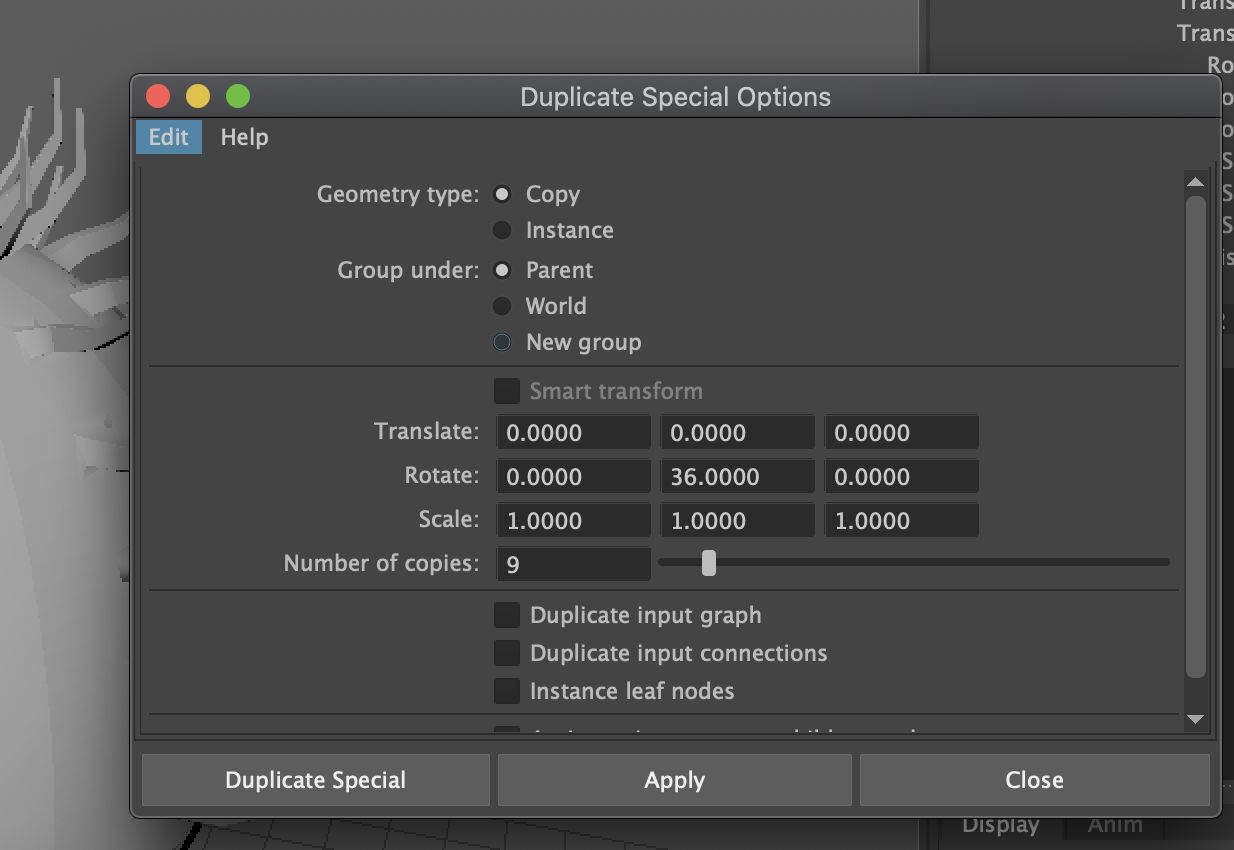The height and width of the screenshot is (850, 1234).
Task: Click the Close button at bottom
Action: point(1034,780)
